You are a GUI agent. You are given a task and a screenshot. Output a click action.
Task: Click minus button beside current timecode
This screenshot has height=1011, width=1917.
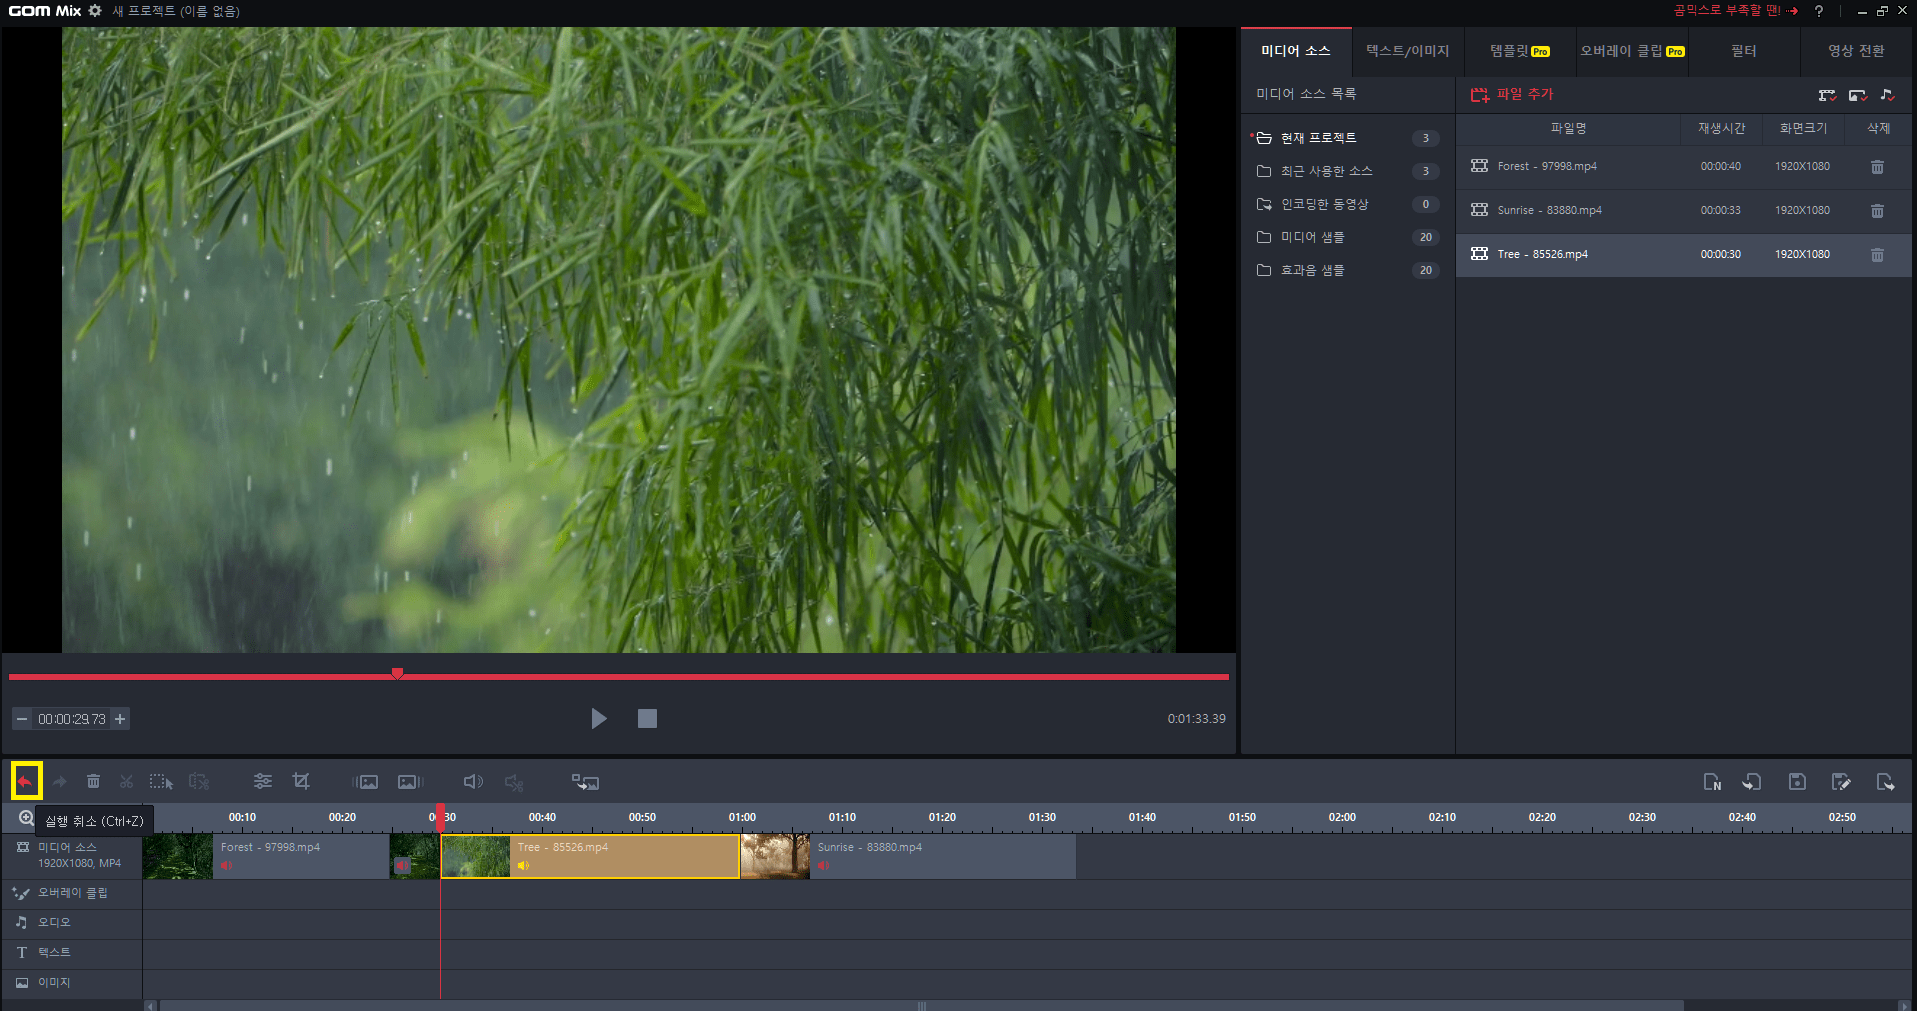coord(22,719)
